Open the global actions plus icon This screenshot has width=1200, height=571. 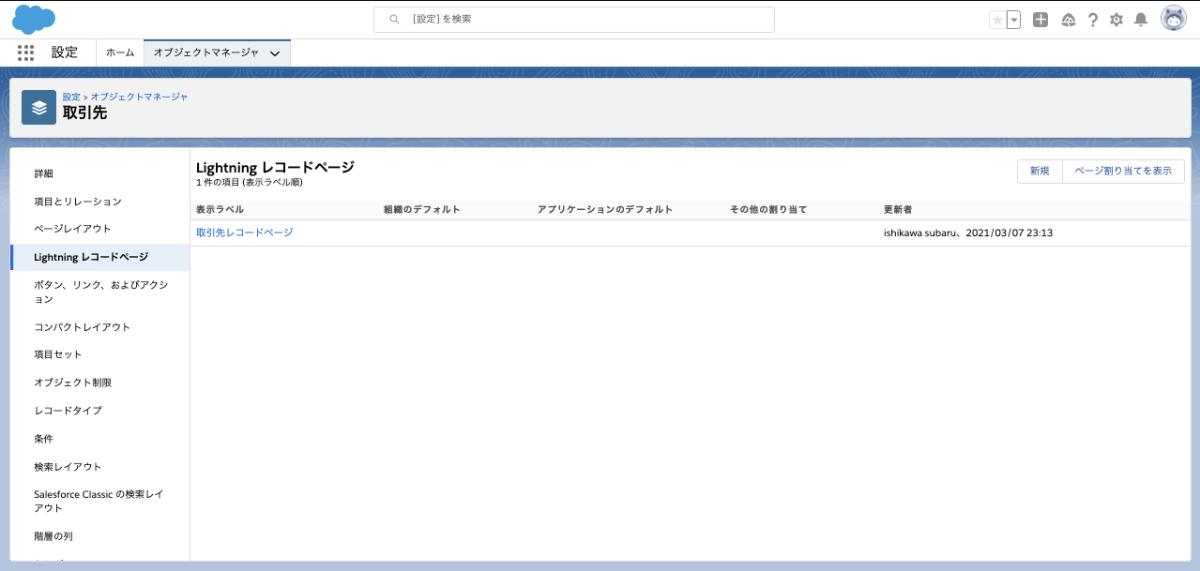(1041, 20)
